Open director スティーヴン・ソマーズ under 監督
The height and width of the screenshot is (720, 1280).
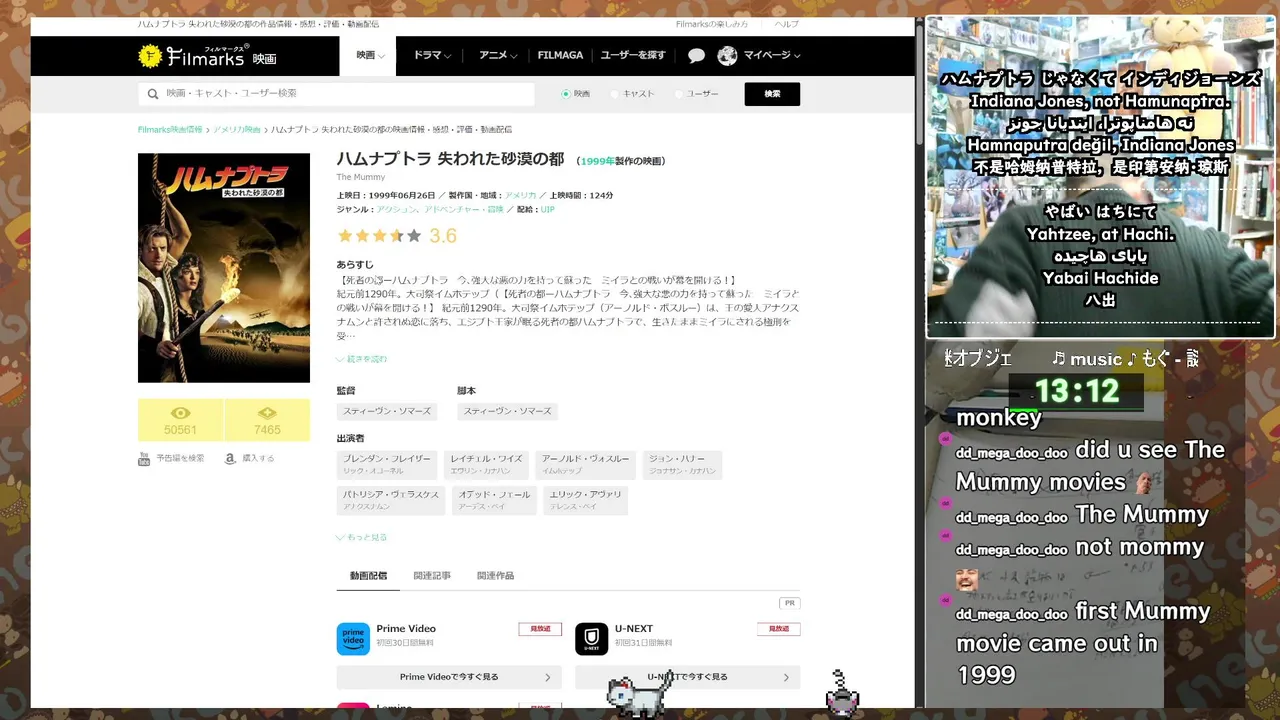pos(387,411)
